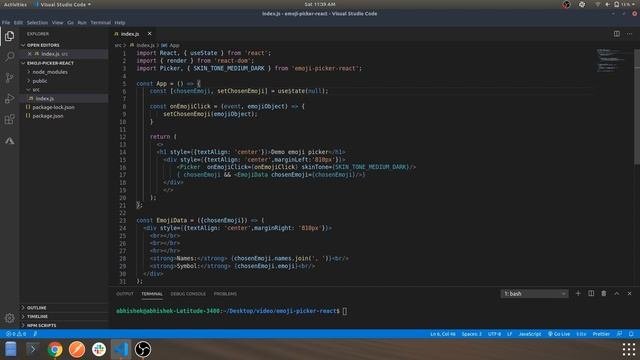Launch Files from the dock
Screen dimensions: 640x360
point(11,349)
